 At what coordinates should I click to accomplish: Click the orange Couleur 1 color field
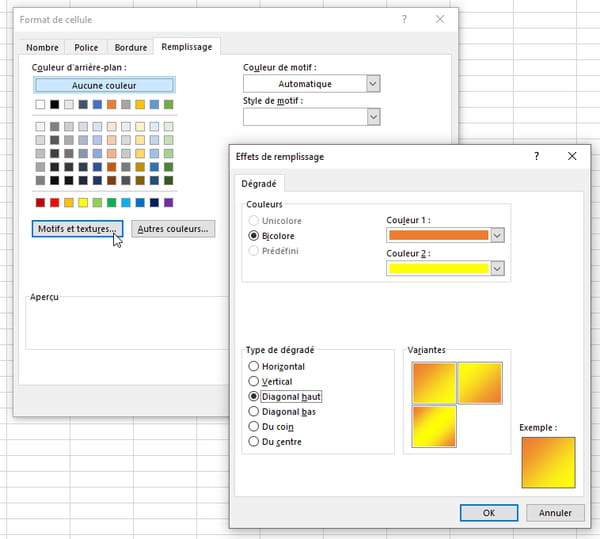(439, 235)
